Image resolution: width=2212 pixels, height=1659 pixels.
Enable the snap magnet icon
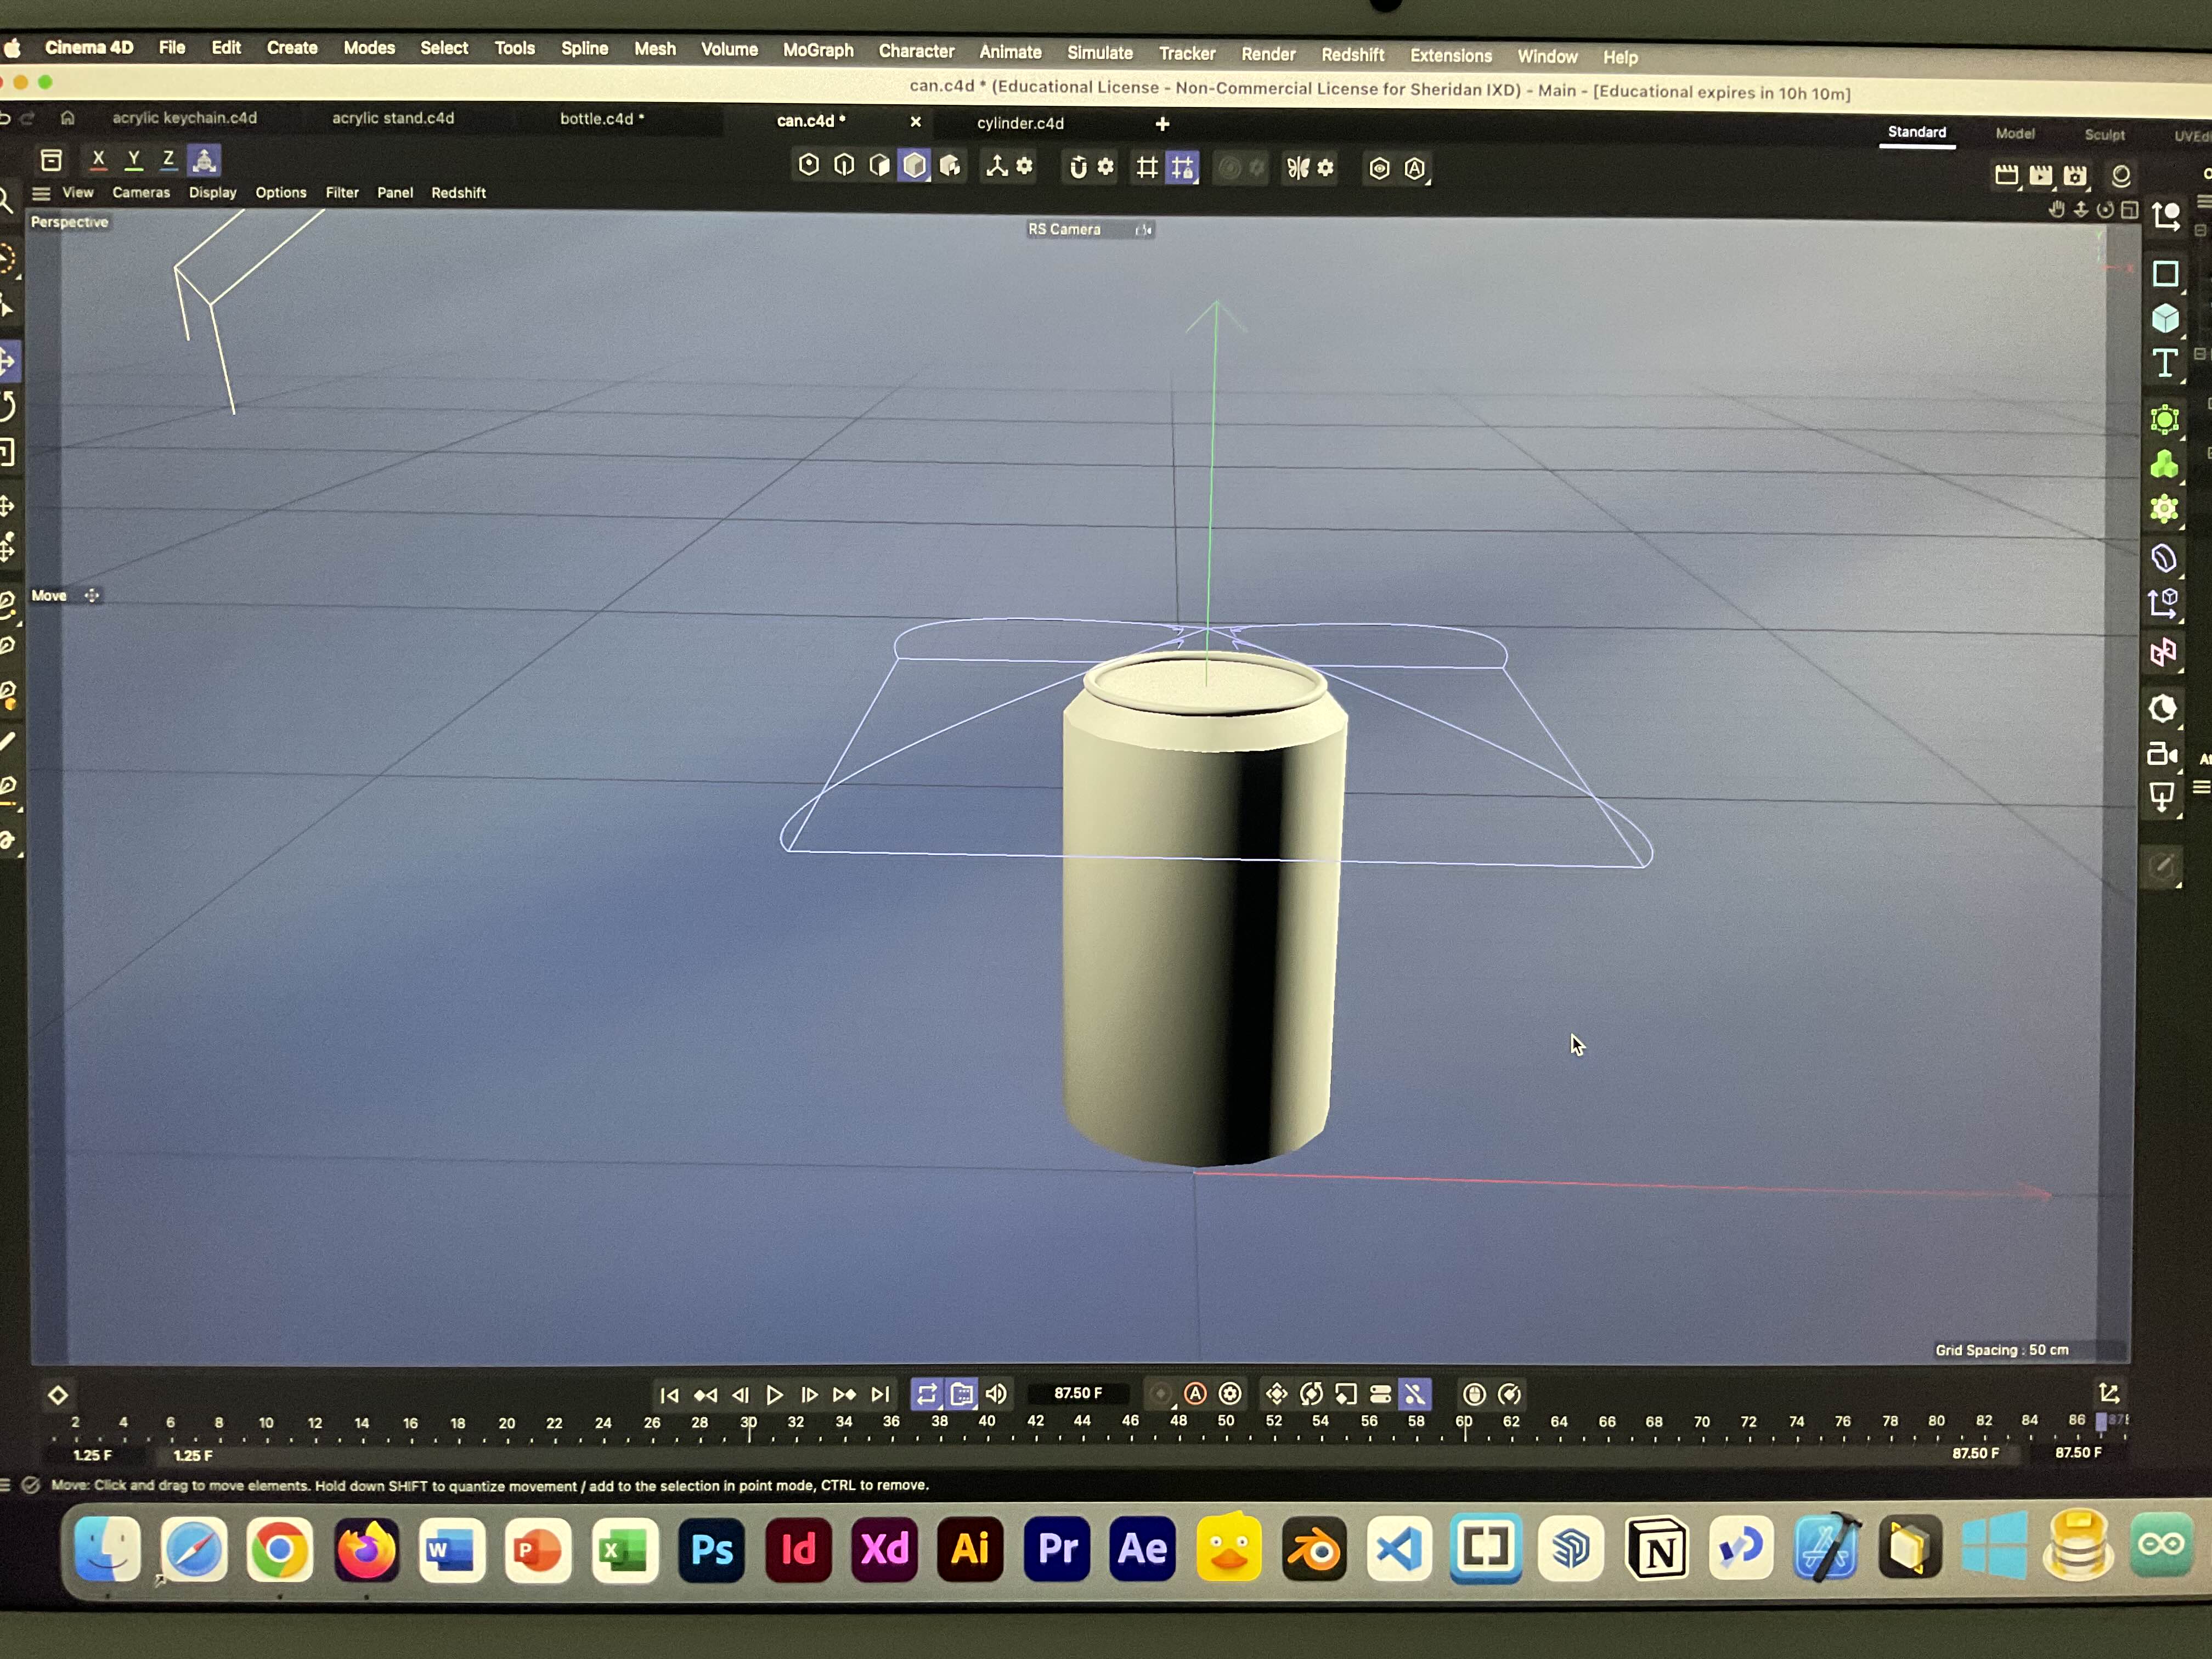pos(1078,167)
